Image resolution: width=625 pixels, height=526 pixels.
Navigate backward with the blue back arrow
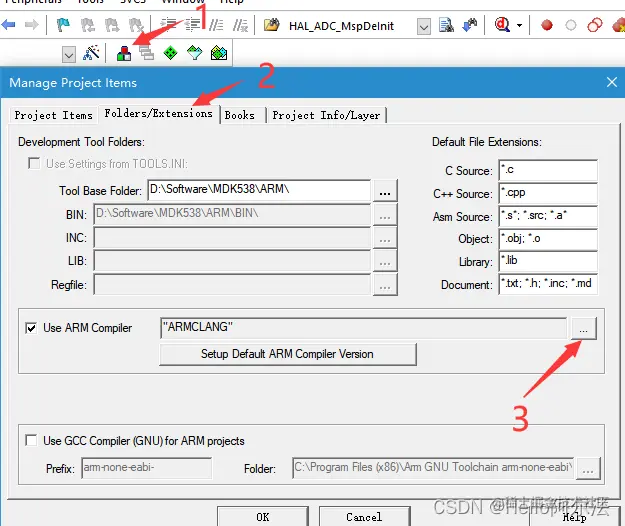click(x=8, y=25)
